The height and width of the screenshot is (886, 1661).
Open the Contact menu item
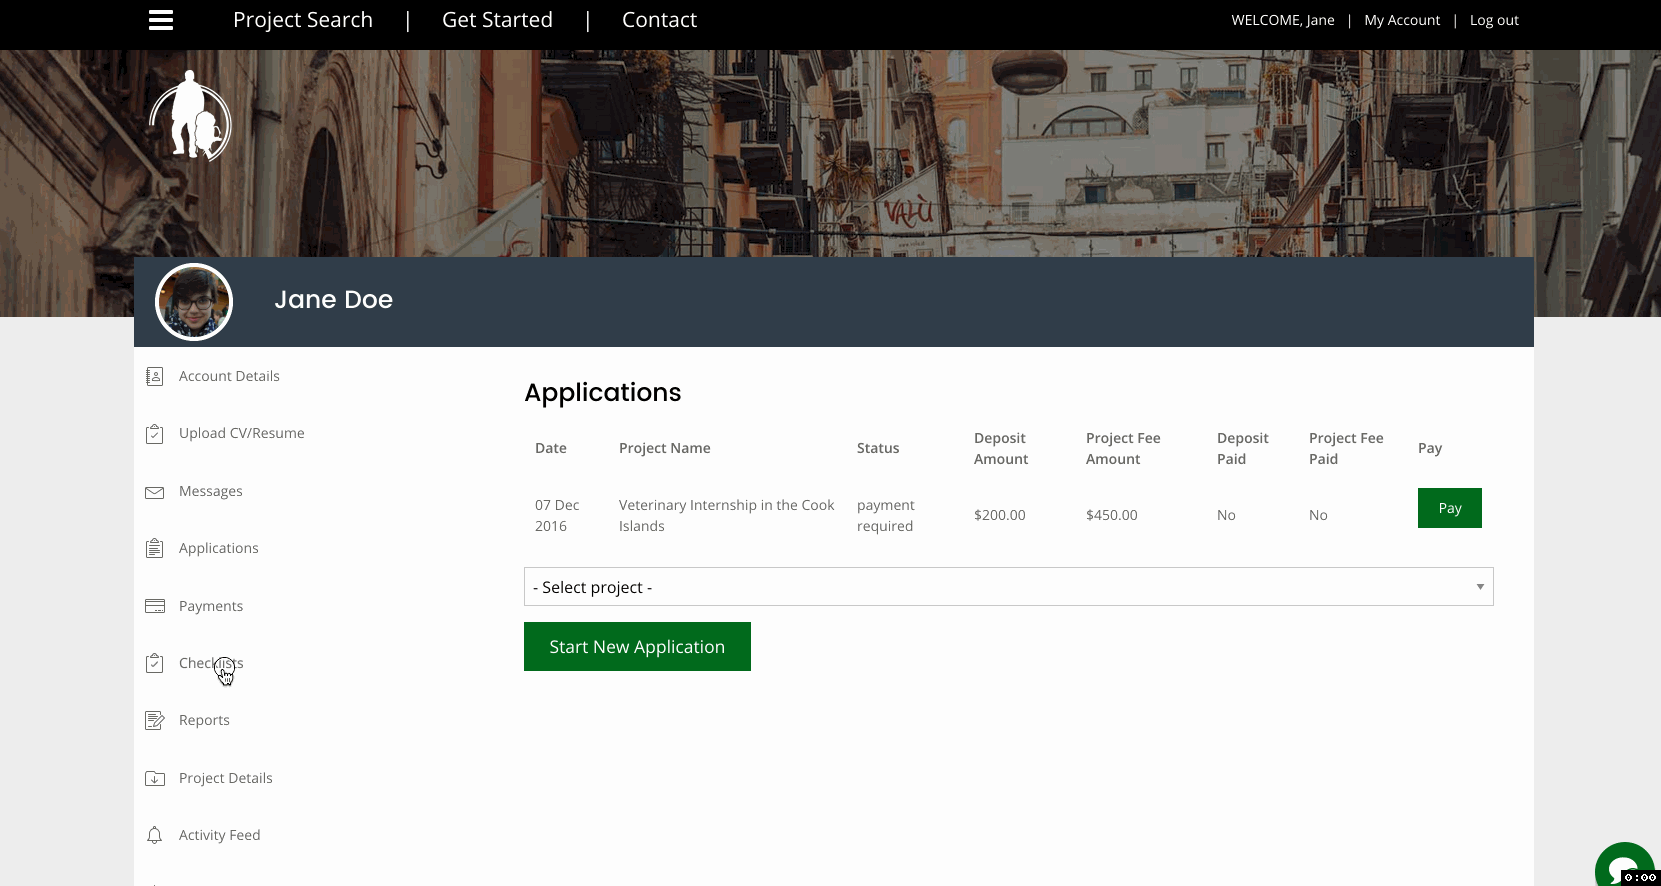(x=659, y=20)
